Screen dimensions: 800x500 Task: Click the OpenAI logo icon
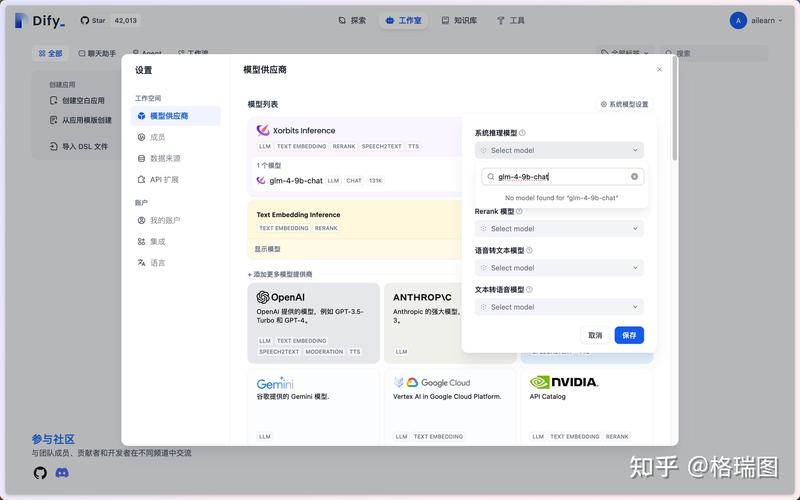[263, 297]
